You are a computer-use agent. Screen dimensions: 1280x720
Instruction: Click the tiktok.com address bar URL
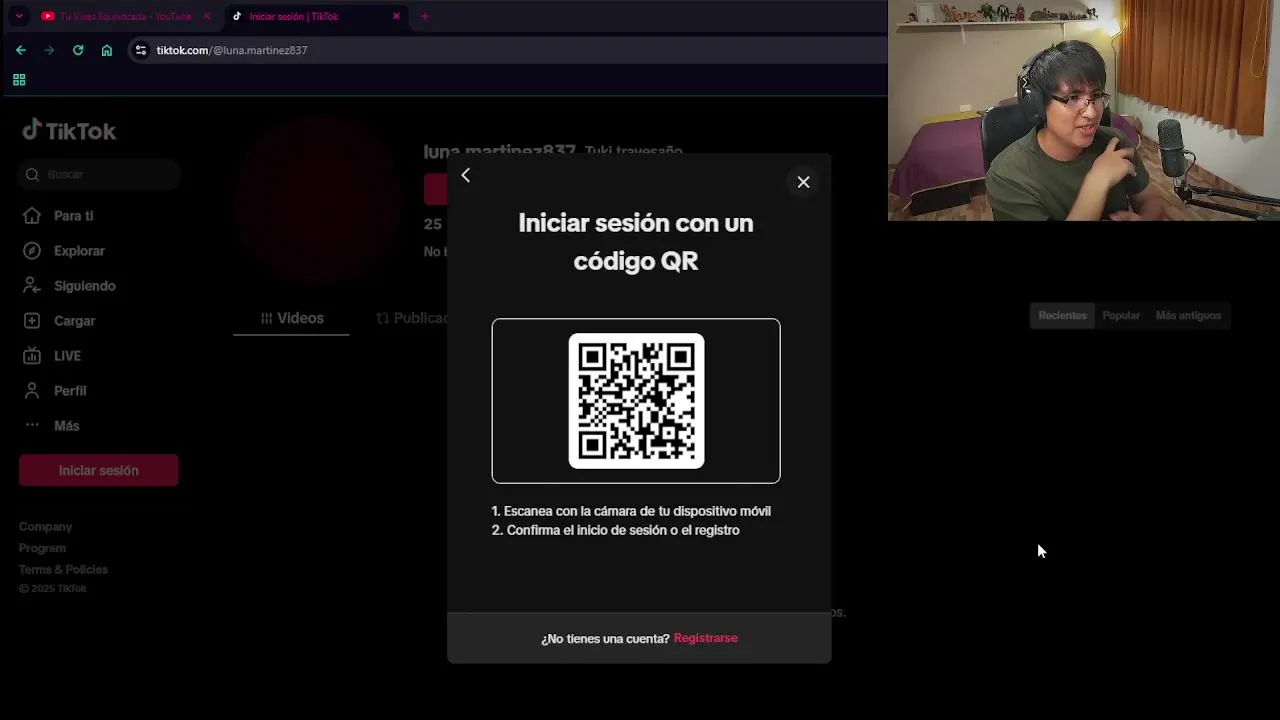[x=232, y=50]
